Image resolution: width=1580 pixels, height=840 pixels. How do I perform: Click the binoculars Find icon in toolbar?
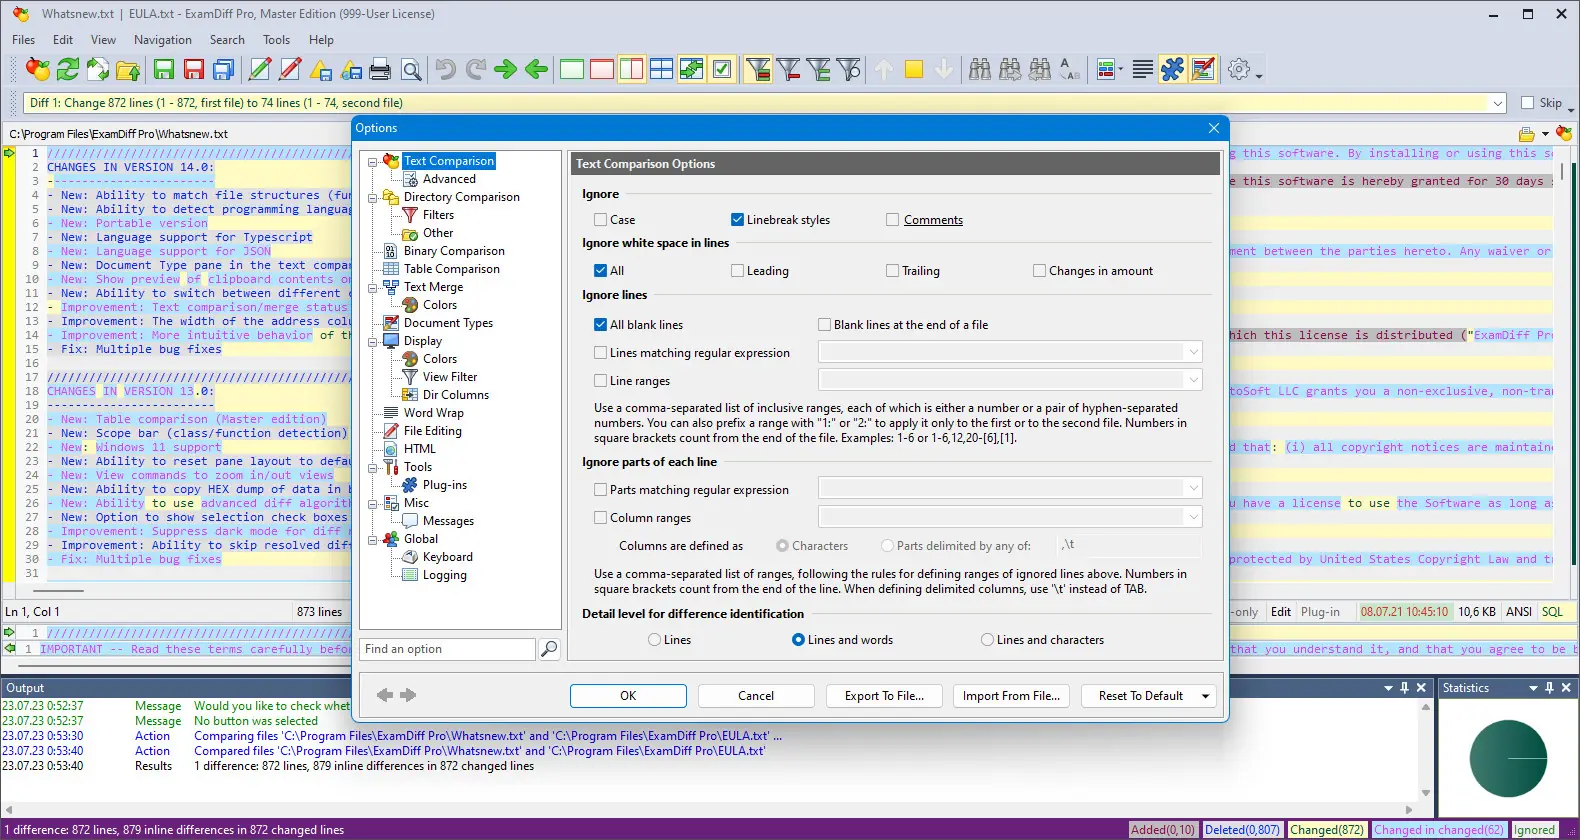tap(980, 69)
